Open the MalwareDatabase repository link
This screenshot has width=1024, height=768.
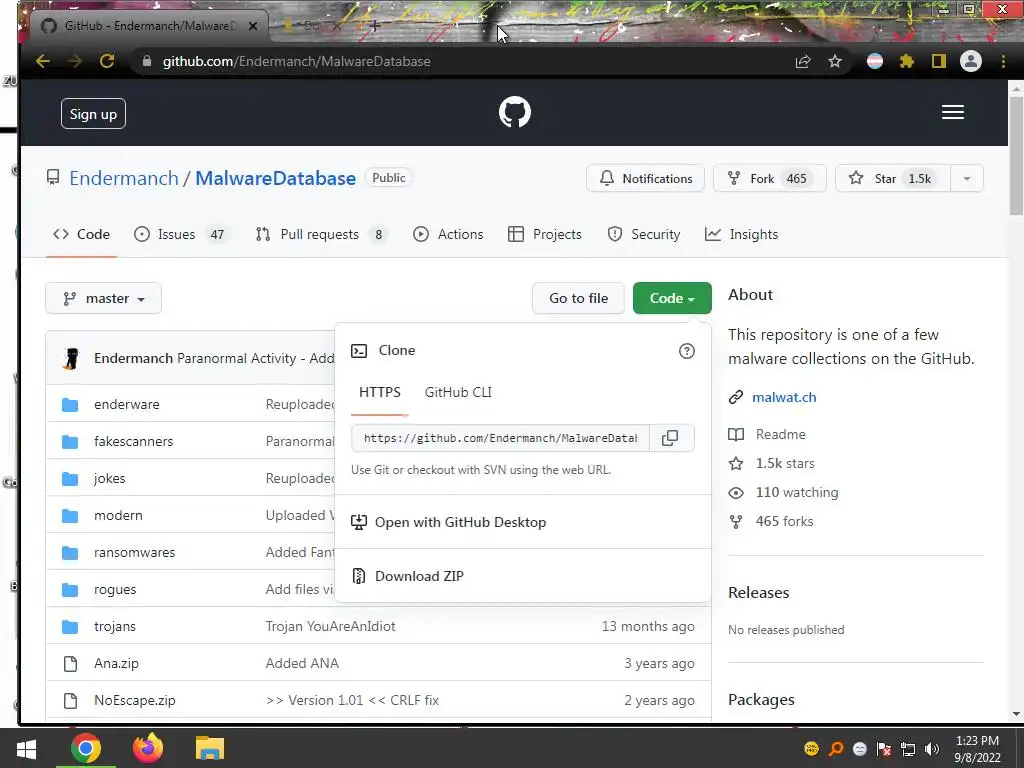276,178
